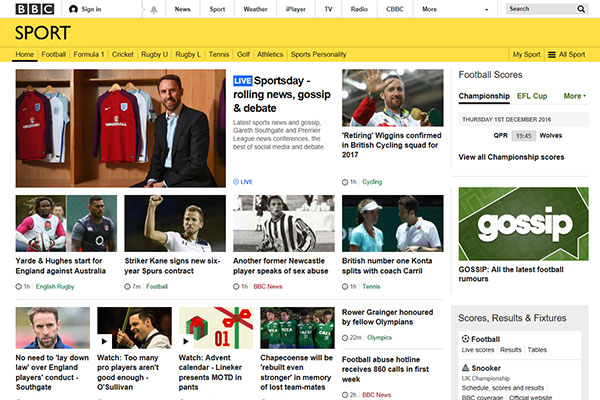Open UK Championship link under Snooker
Image resolution: width=600 pixels, height=400 pixels.
(x=486, y=379)
